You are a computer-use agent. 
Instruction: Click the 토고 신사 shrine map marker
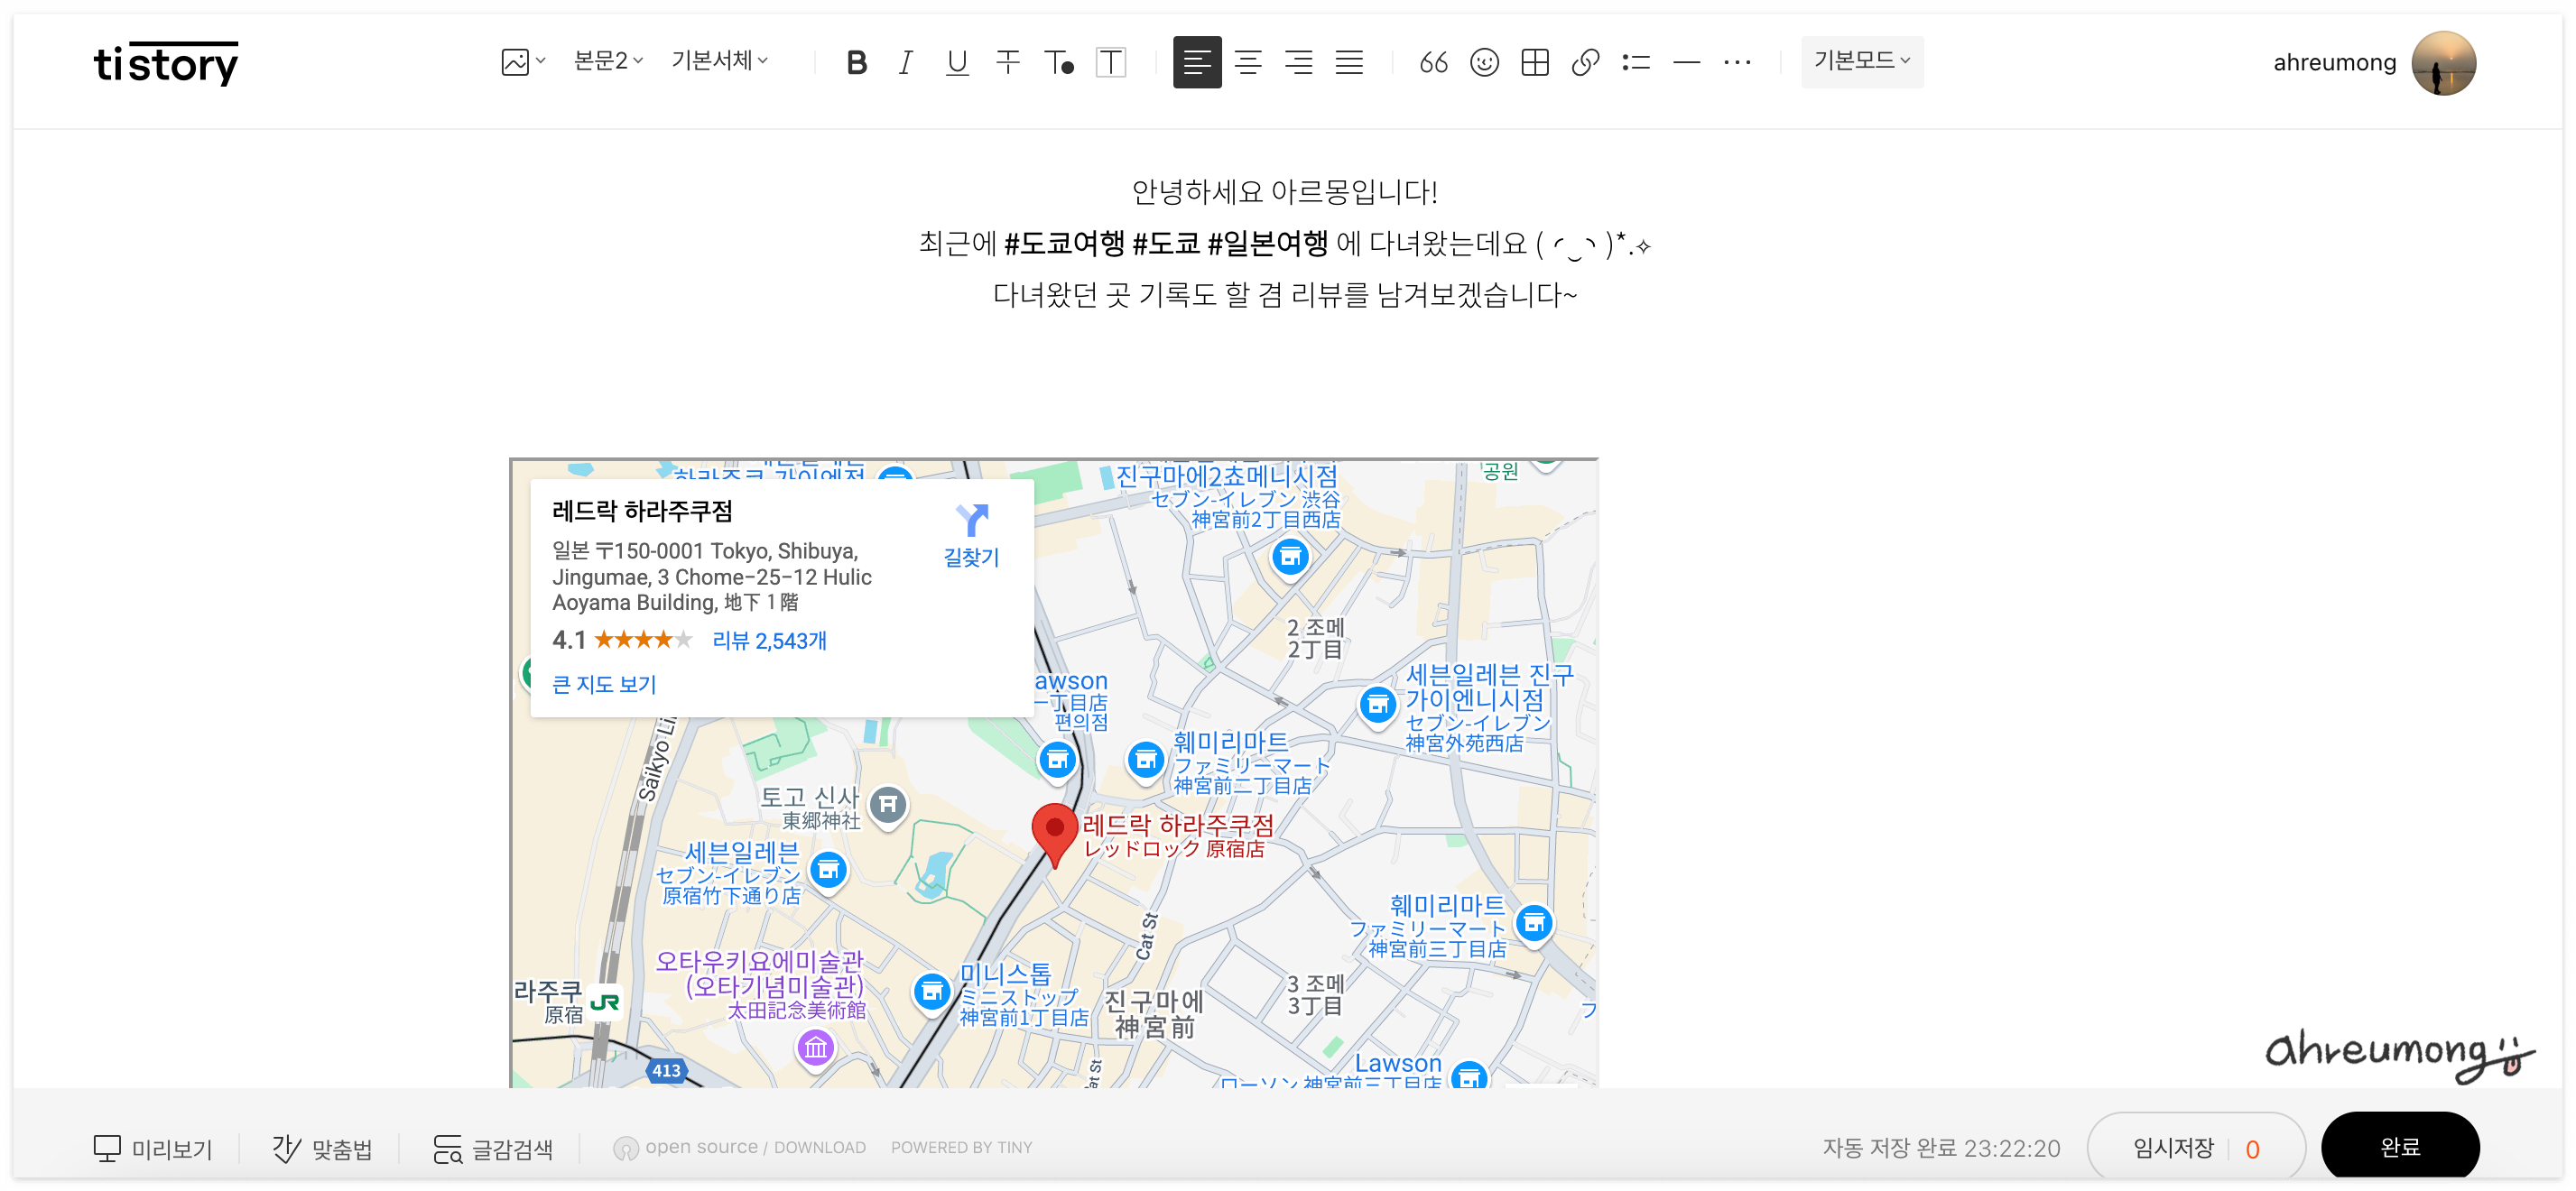pyautogui.click(x=888, y=805)
